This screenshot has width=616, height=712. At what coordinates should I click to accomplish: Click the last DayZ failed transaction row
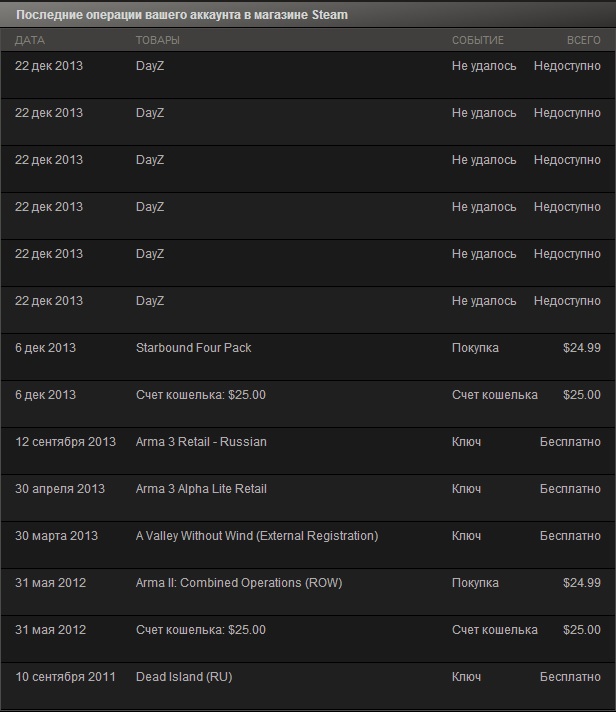[x=308, y=310]
